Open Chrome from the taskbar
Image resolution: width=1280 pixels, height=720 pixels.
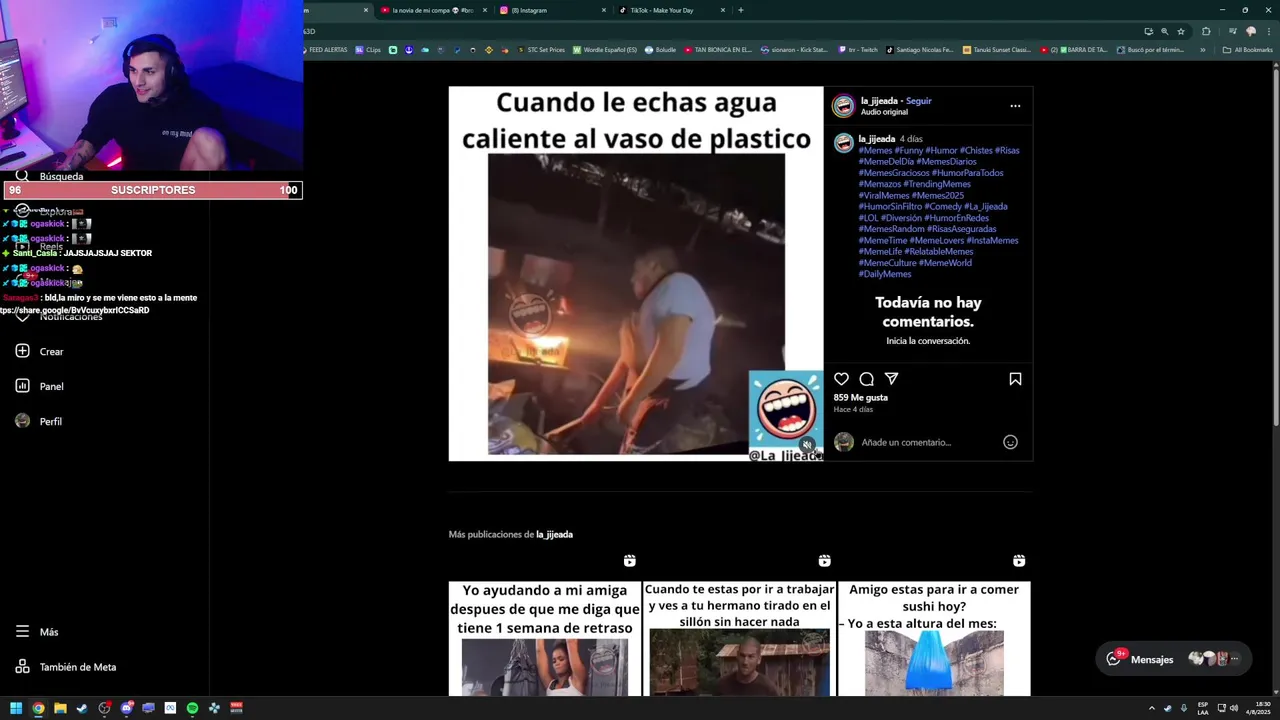[38, 708]
